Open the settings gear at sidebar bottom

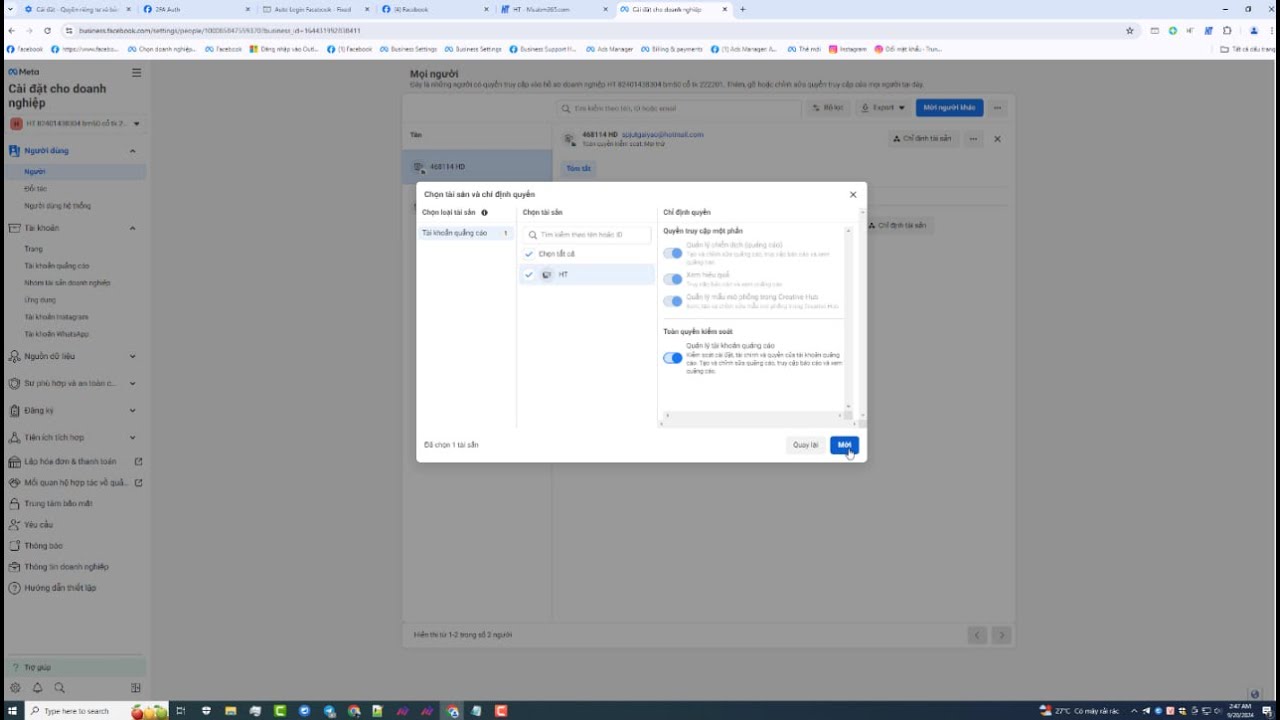tap(15, 688)
